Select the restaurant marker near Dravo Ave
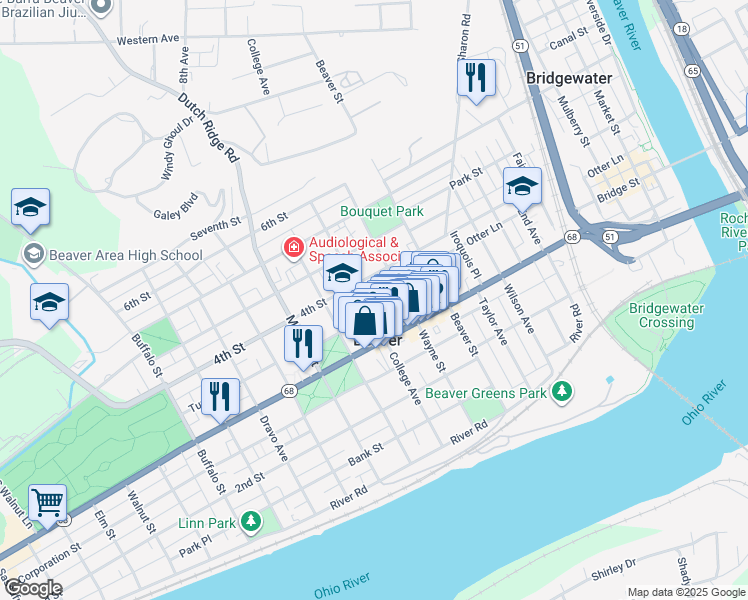748x600 pixels. point(303,345)
